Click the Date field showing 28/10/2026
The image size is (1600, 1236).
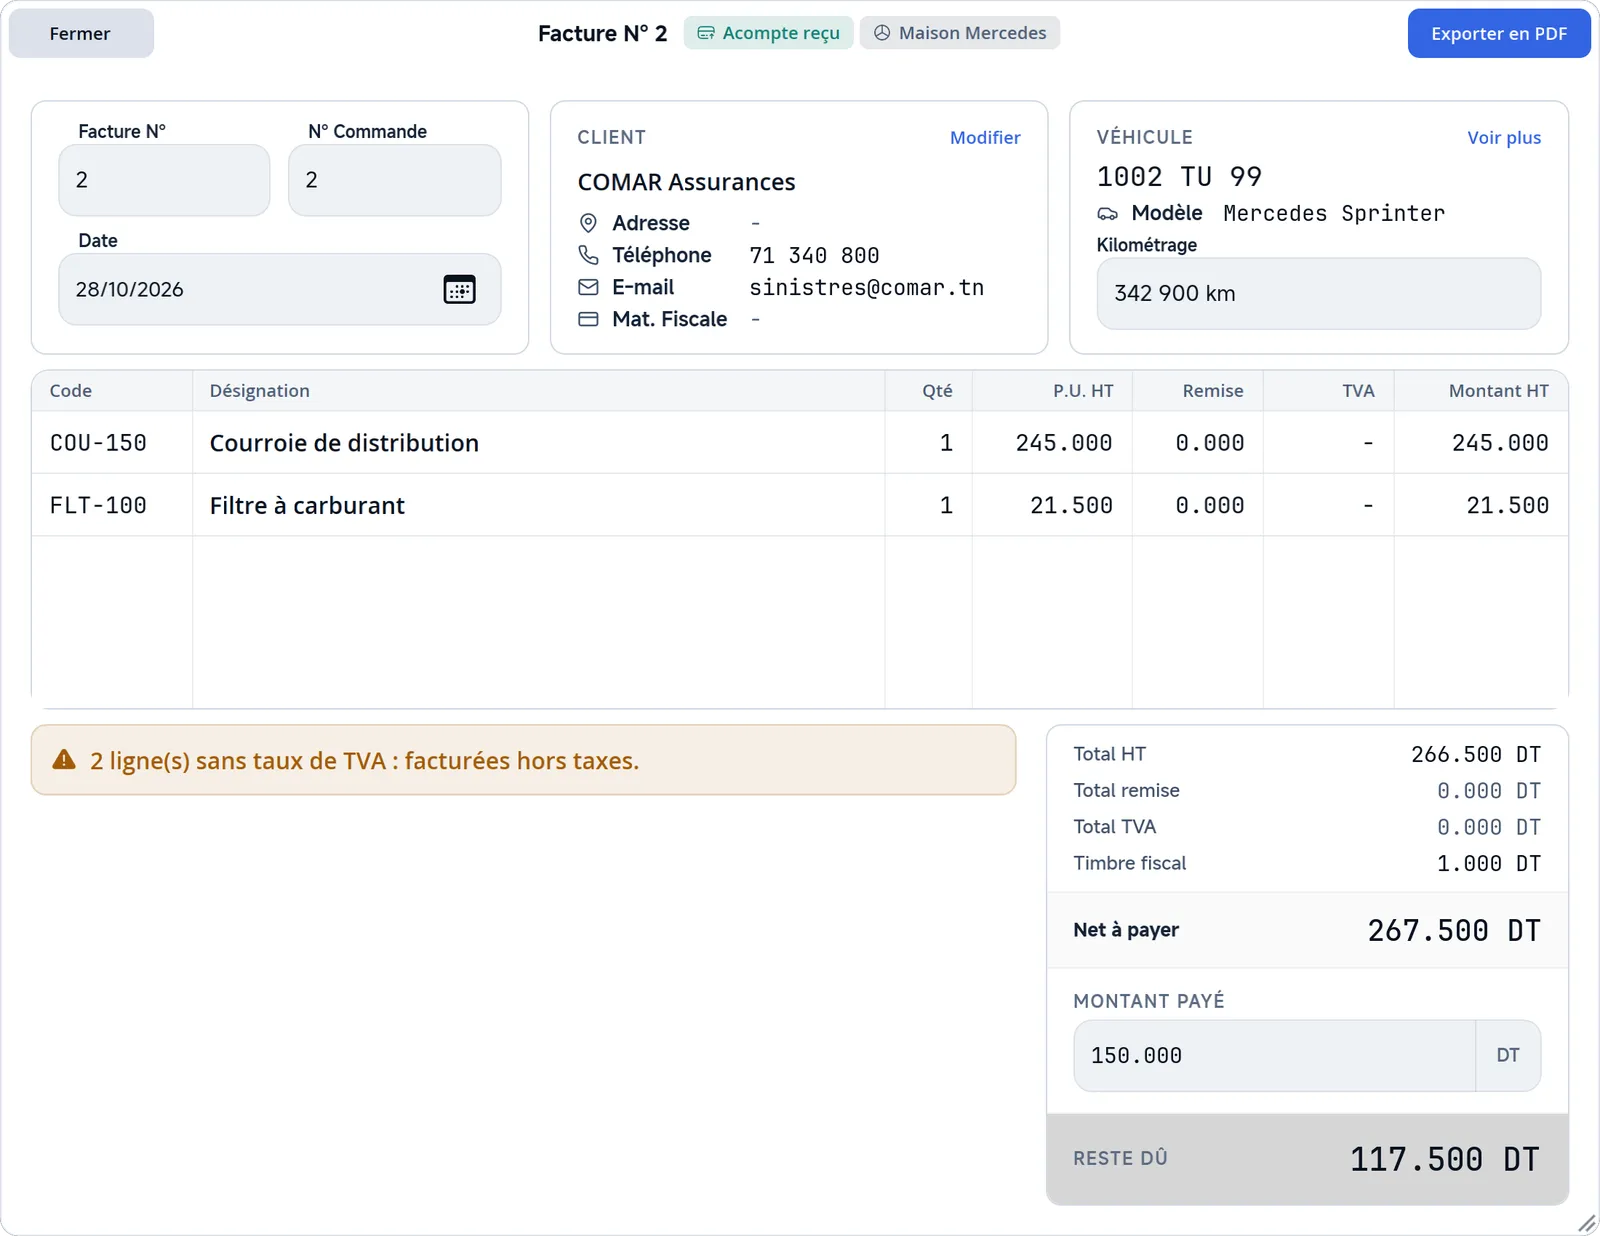coord(280,289)
